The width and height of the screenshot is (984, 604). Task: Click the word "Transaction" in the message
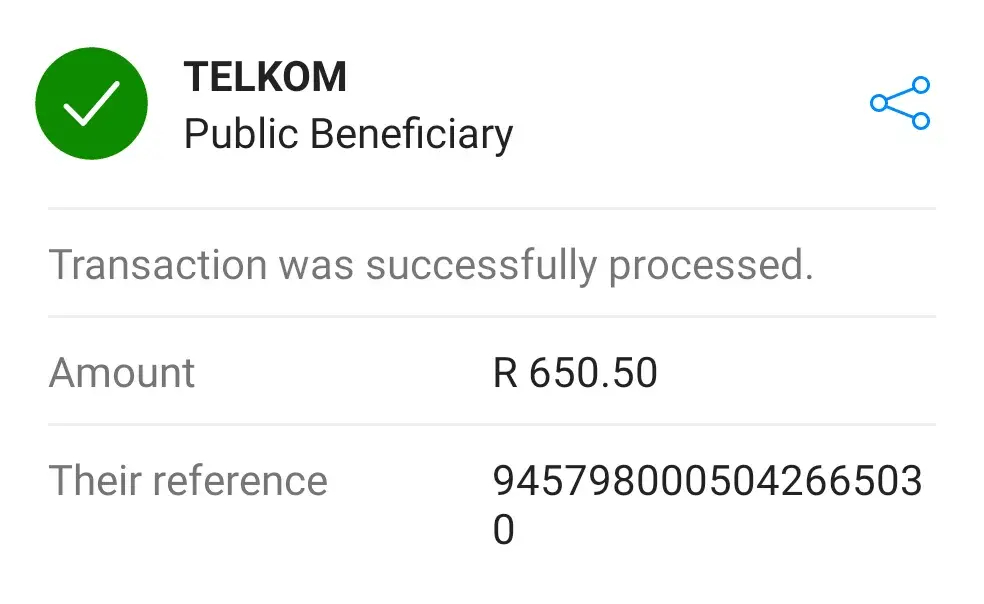coord(158,265)
